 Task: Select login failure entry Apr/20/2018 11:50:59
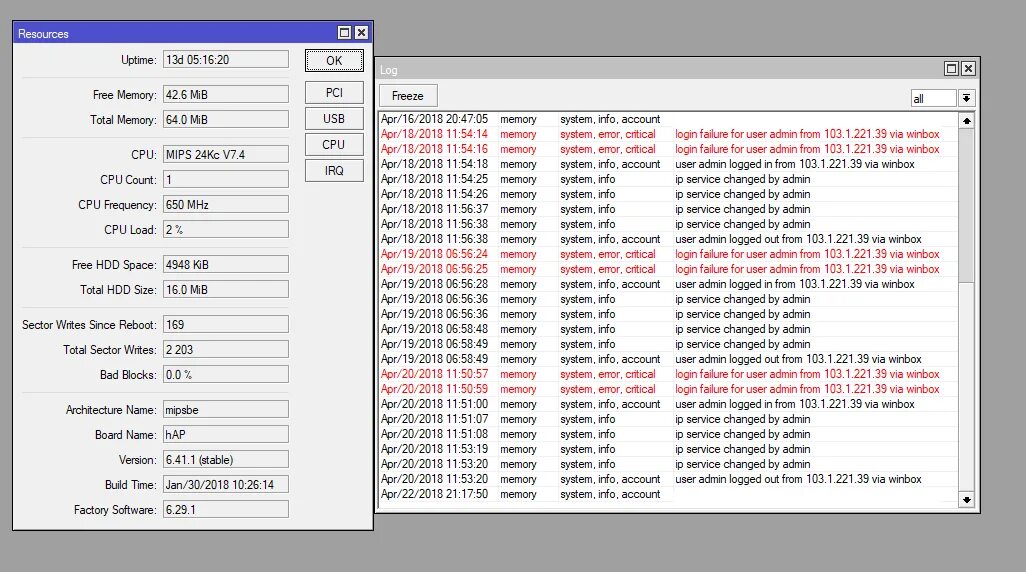[669, 389]
